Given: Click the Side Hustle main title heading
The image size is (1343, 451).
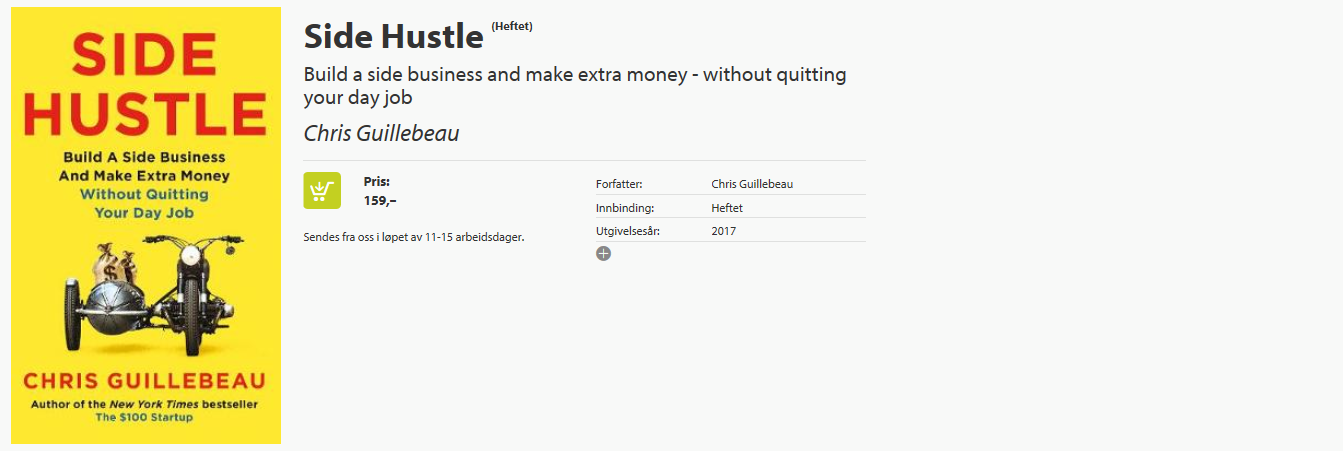Looking at the screenshot, I should [393, 36].
